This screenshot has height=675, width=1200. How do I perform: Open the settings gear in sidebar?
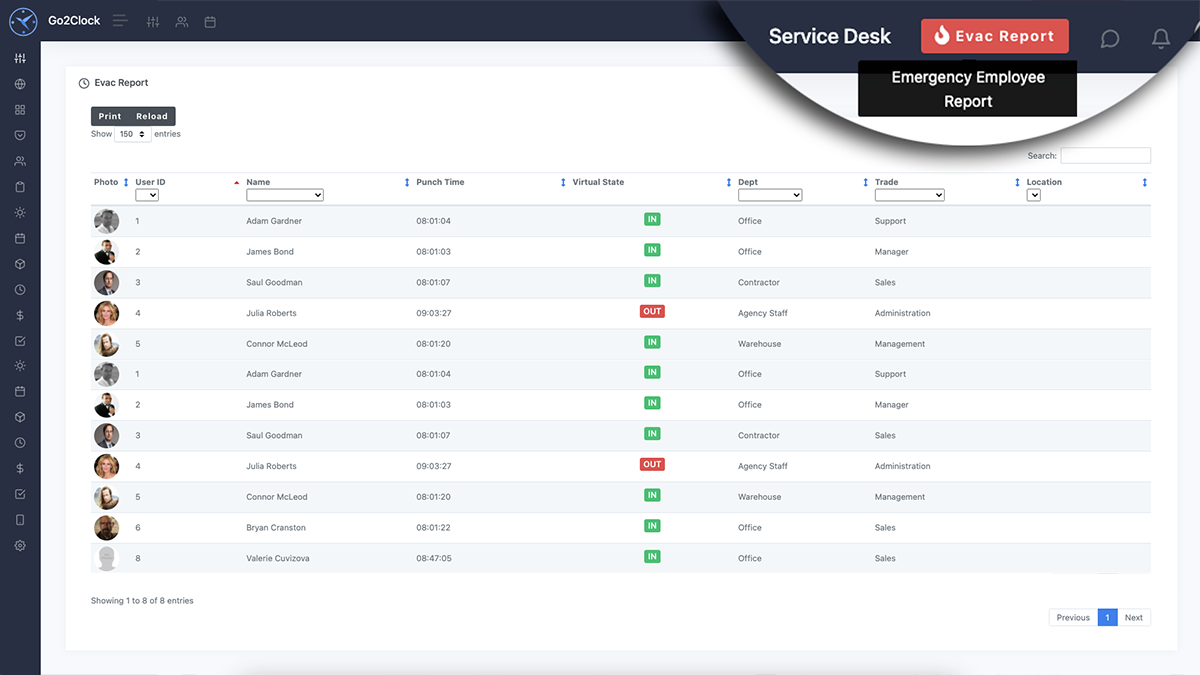(x=20, y=546)
